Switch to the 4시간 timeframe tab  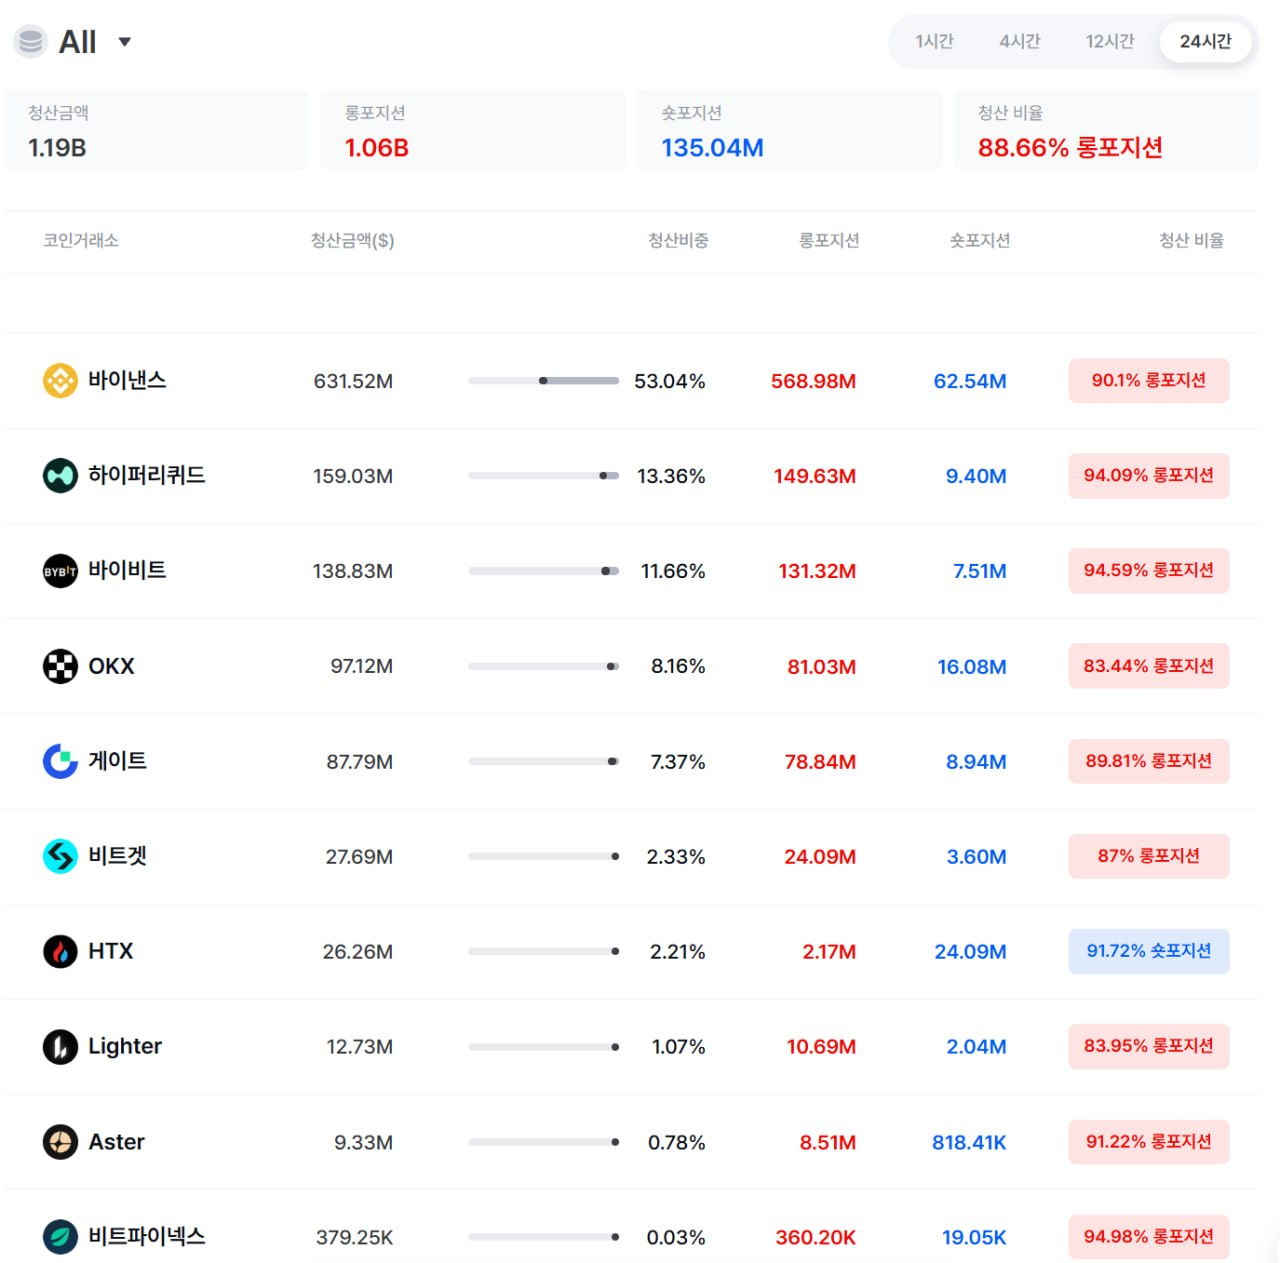point(1020,42)
